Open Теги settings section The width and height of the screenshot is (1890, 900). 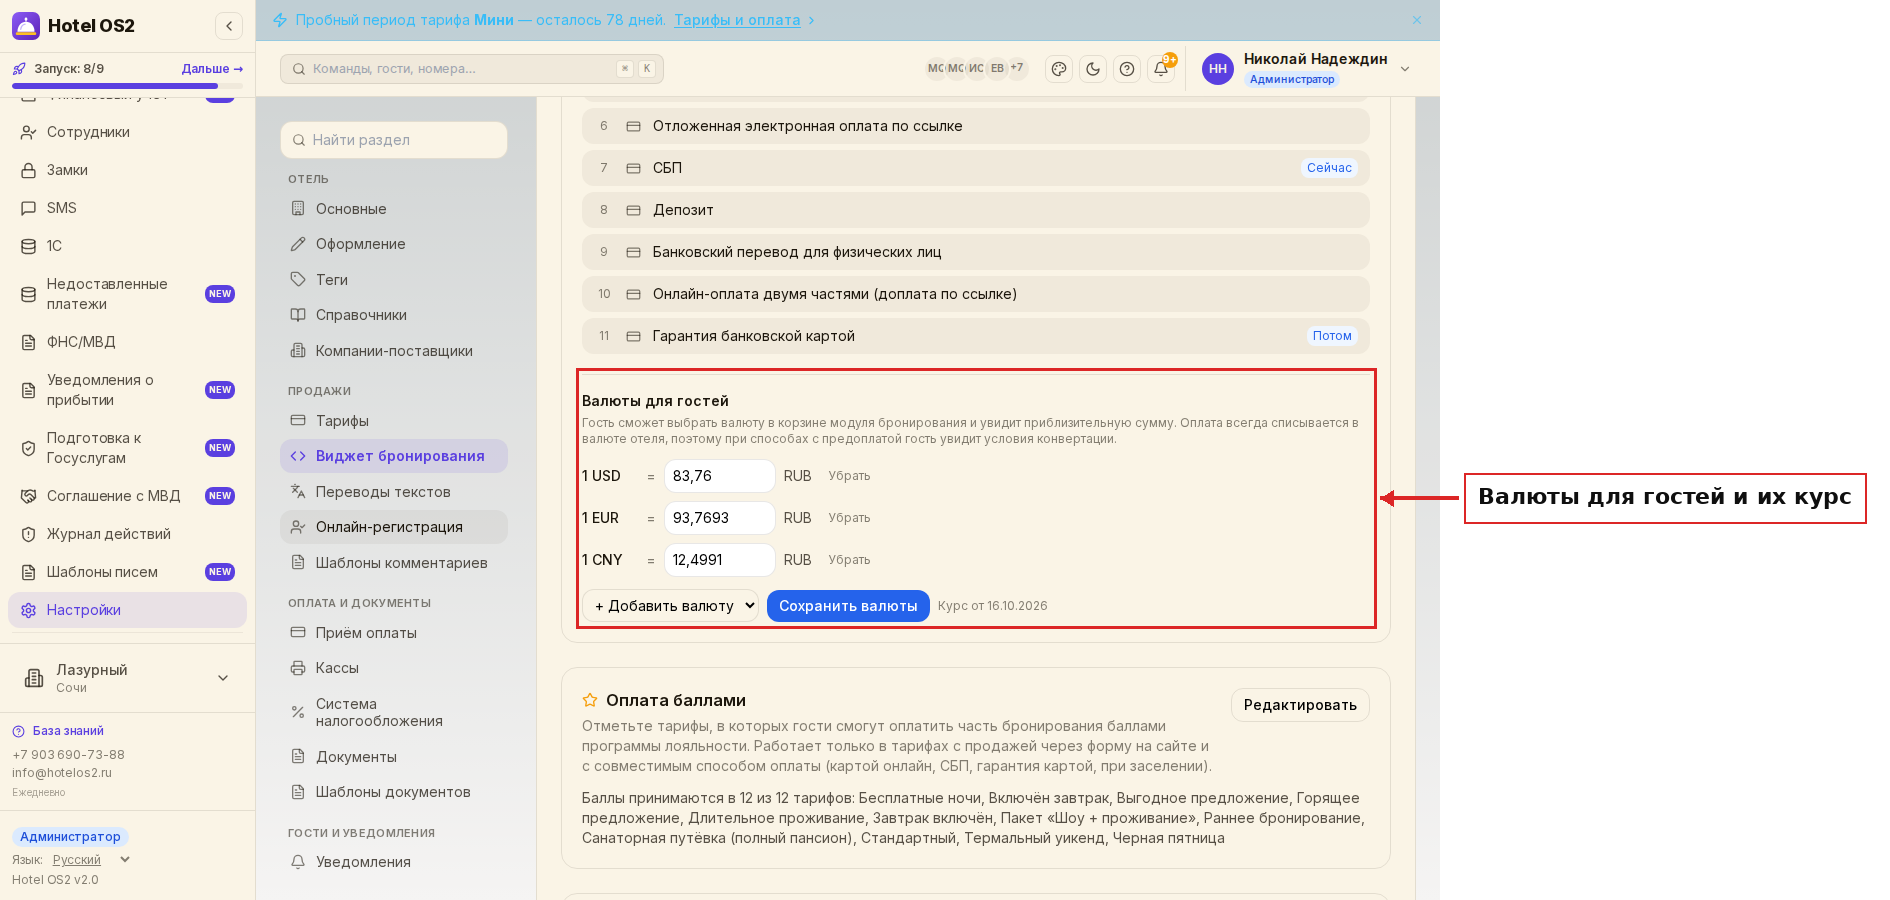coord(394,280)
